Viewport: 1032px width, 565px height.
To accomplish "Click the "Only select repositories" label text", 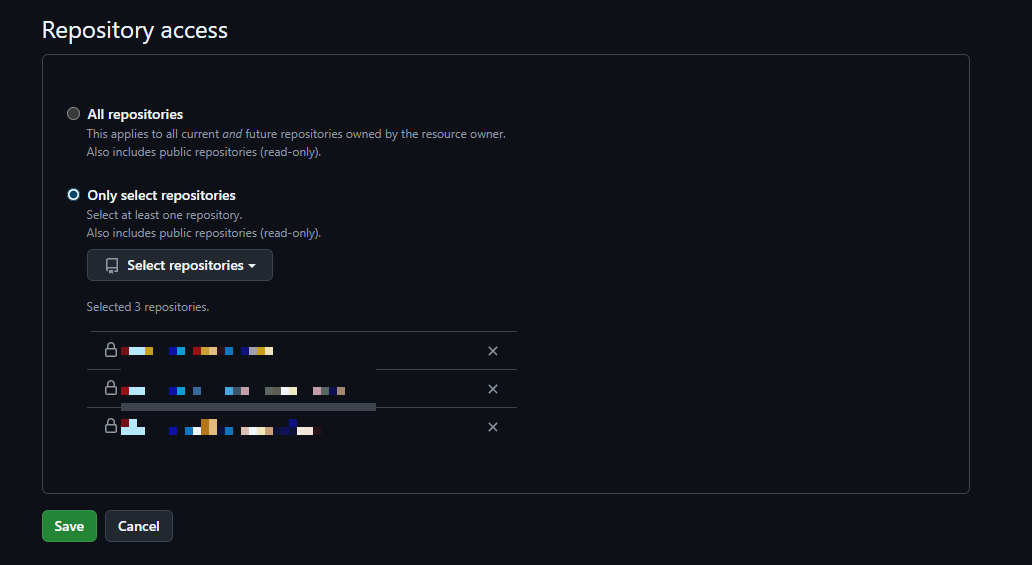I will pyautogui.click(x=161, y=195).
